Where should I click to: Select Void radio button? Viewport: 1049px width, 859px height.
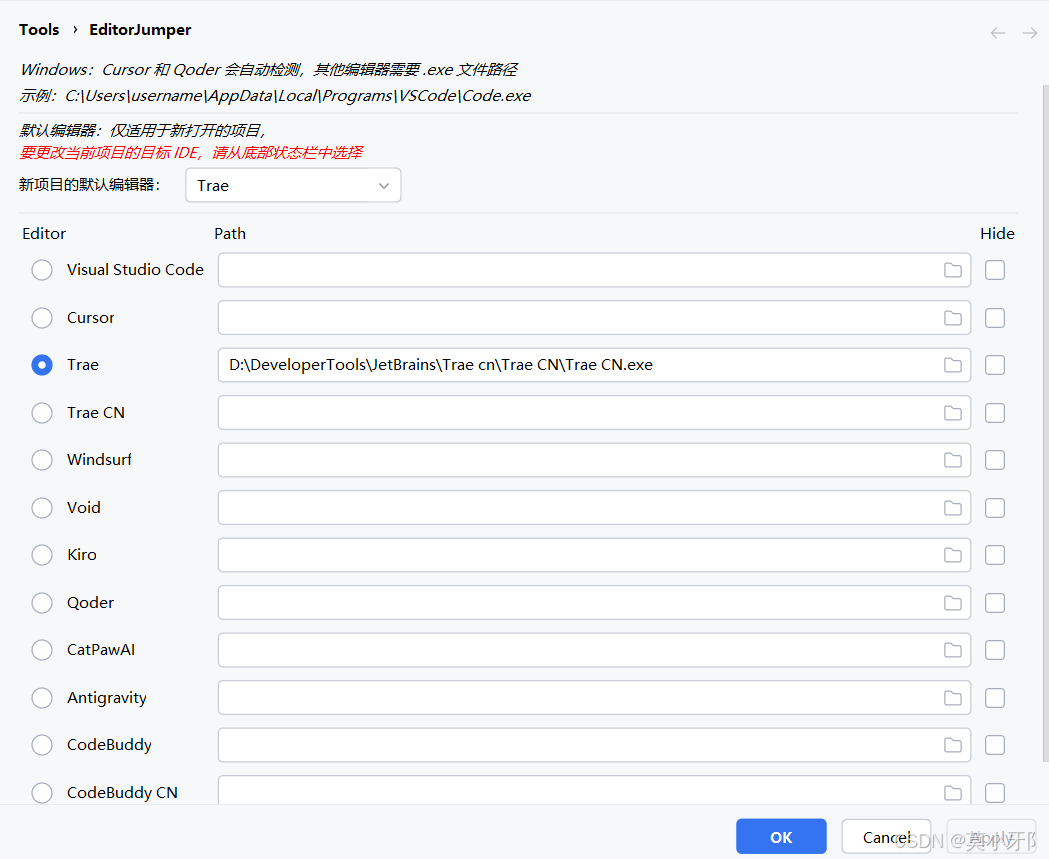coord(42,508)
